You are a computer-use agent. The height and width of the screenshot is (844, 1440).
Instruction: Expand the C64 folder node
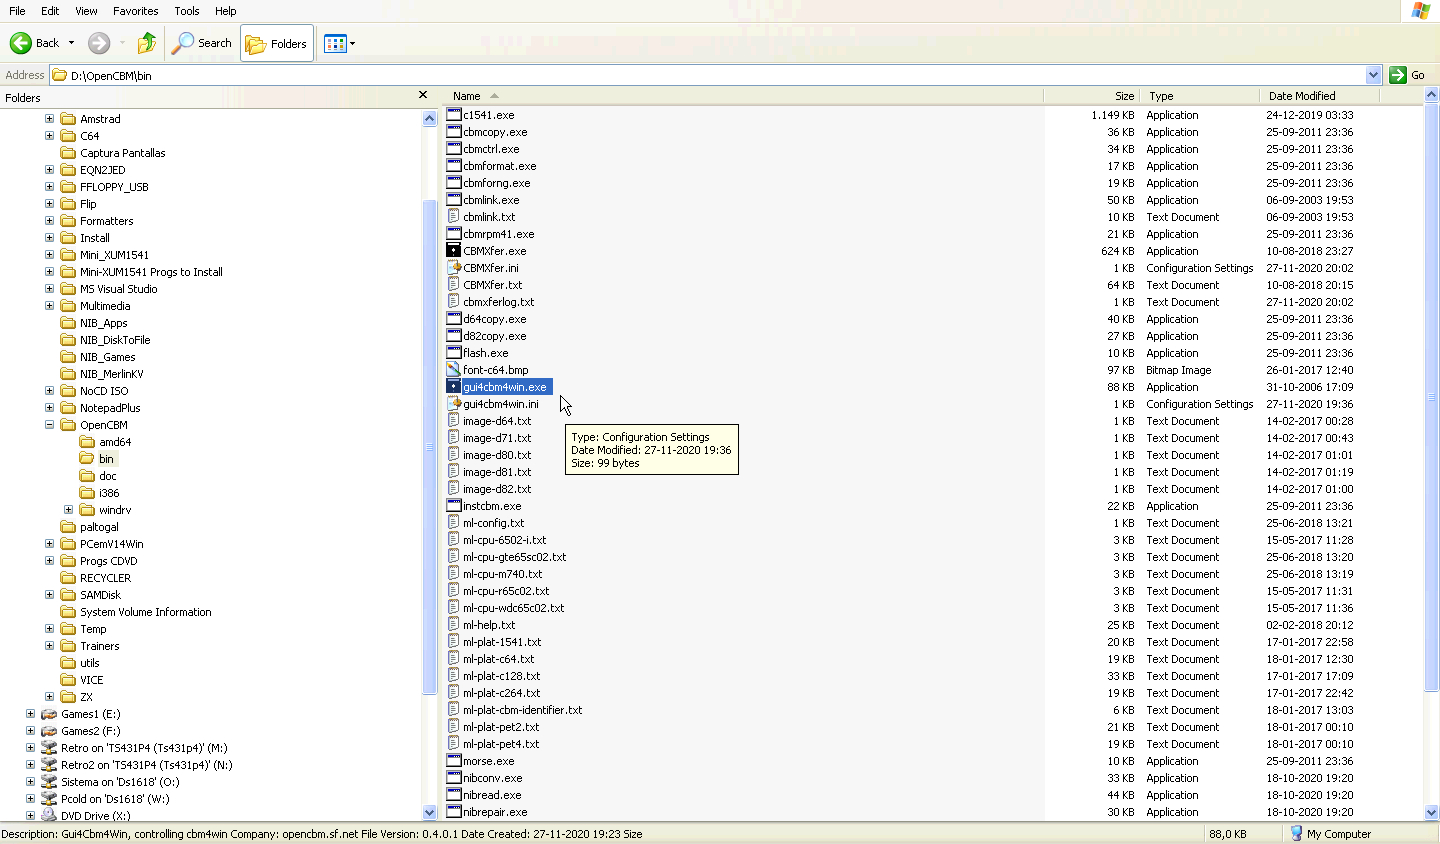click(x=49, y=136)
